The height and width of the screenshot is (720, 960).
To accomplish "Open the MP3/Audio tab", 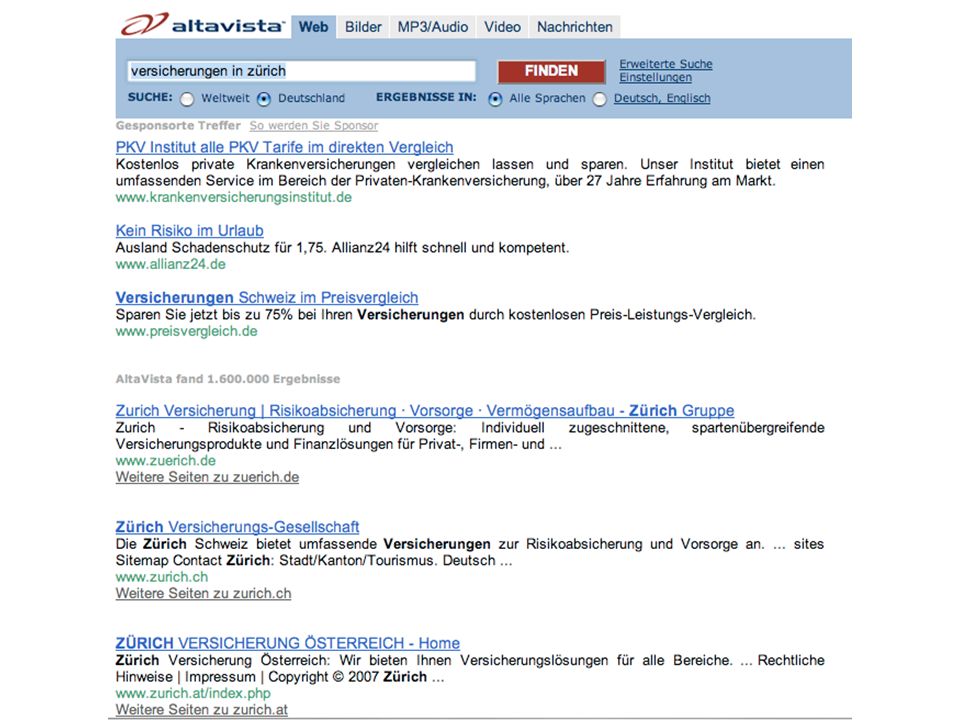I will click(x=433, y=27).
